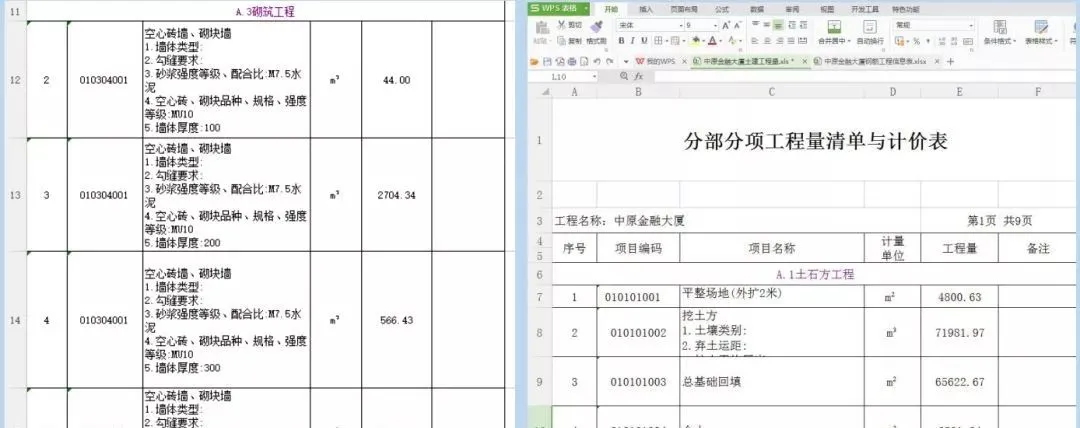This screenshot has height=428, width=1080.
Task: Click the save icon in quick toolbar
Action: 547,61
